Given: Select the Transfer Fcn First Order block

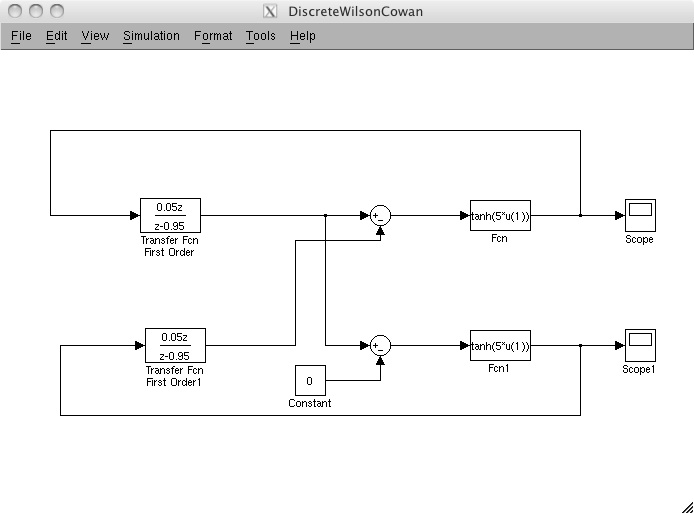Looking at the screenshot, I should pyautogui.click(x=170, y=215).
